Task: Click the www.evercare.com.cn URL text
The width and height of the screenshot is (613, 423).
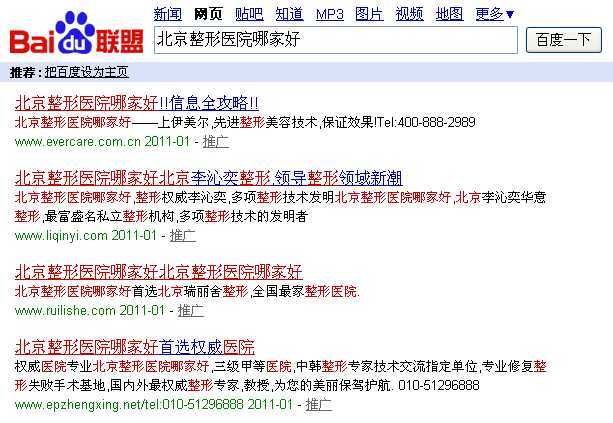Action: (x=77, y=142)
